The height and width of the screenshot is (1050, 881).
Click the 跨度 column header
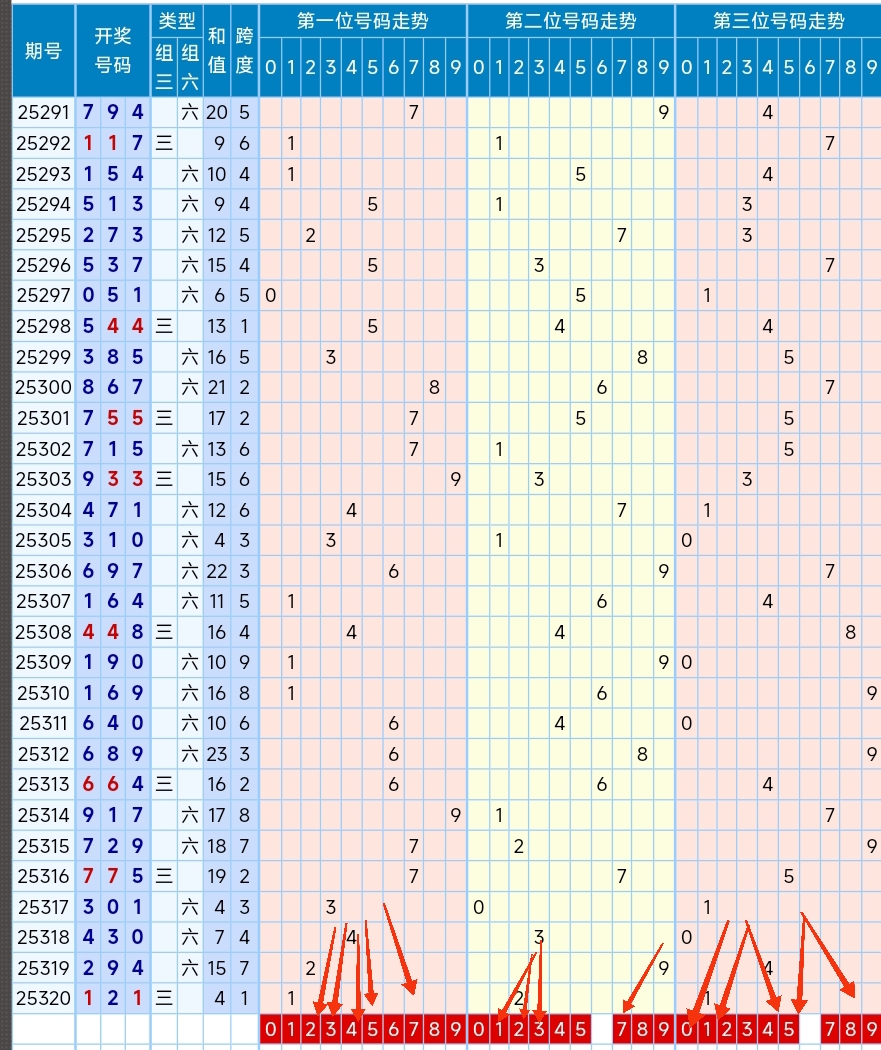coord(244,51)
